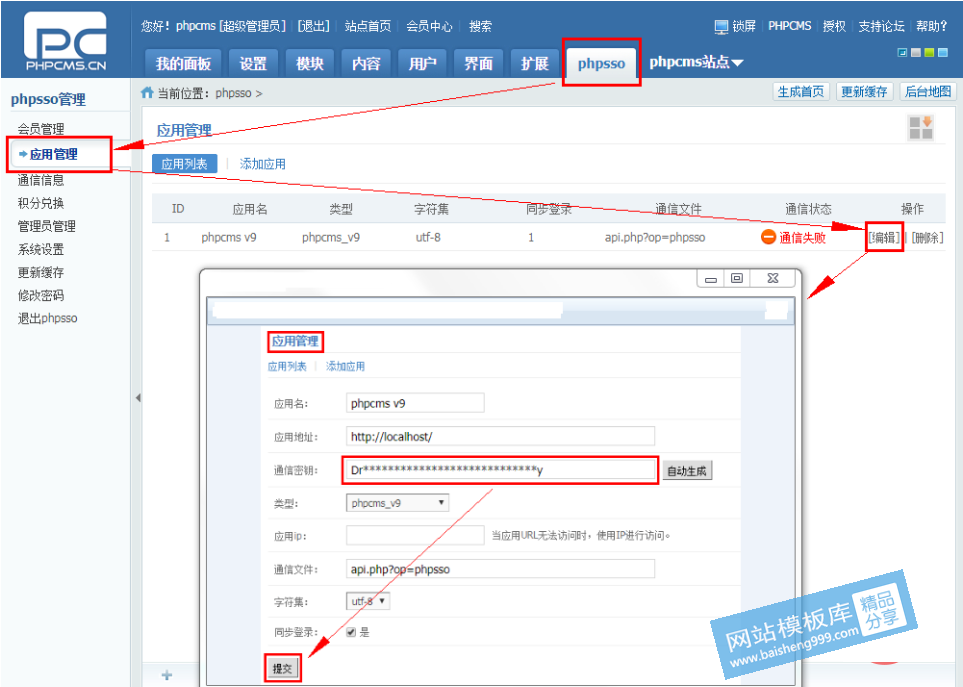Select 更新缓存 in the sidebar
This screenshot has width=963, height=687.
pos(41,272)
